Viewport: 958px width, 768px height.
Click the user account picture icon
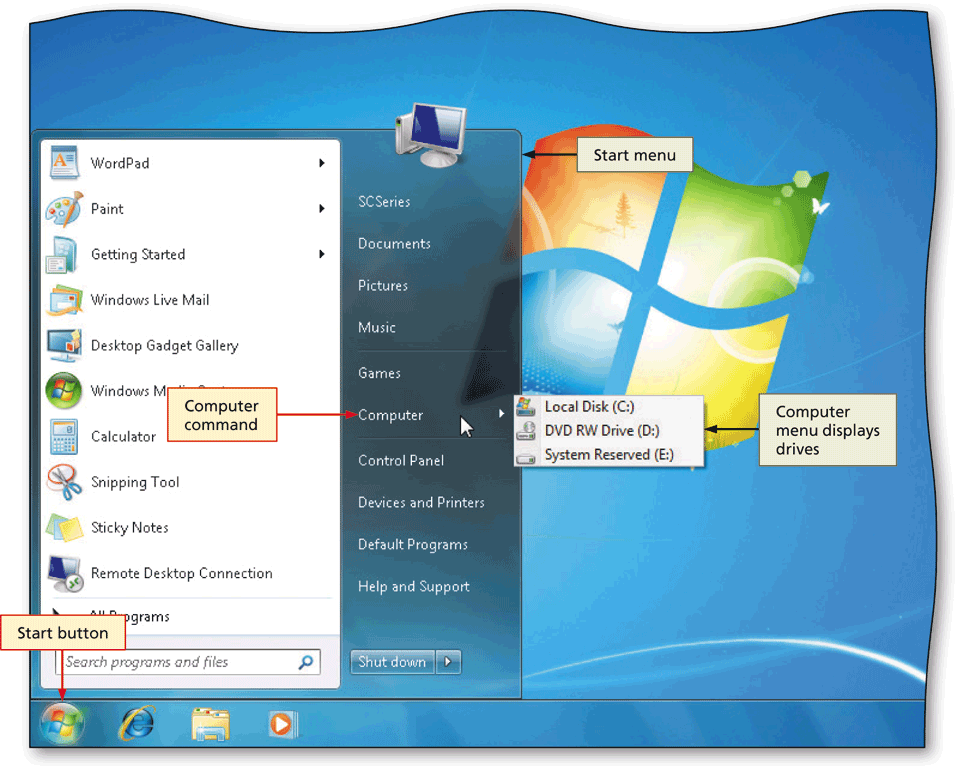coord(430,135)
